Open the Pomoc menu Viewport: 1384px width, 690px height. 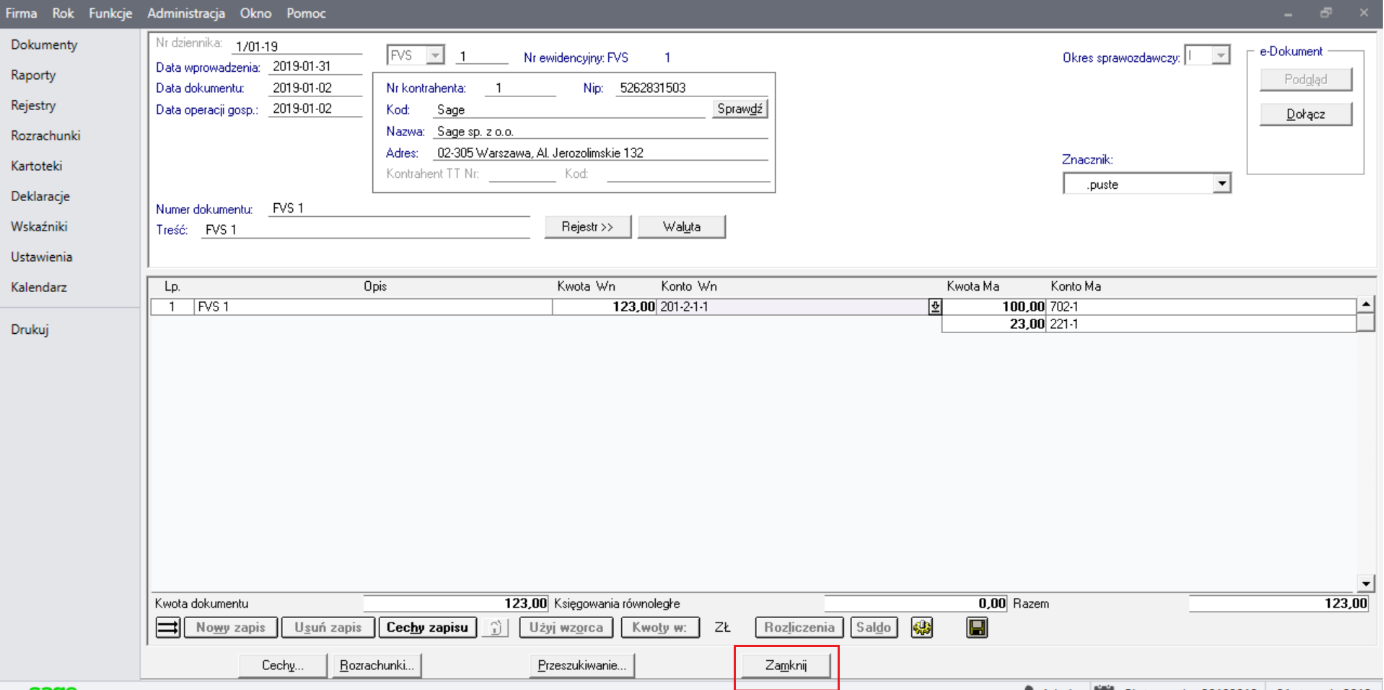click(306, 13)
